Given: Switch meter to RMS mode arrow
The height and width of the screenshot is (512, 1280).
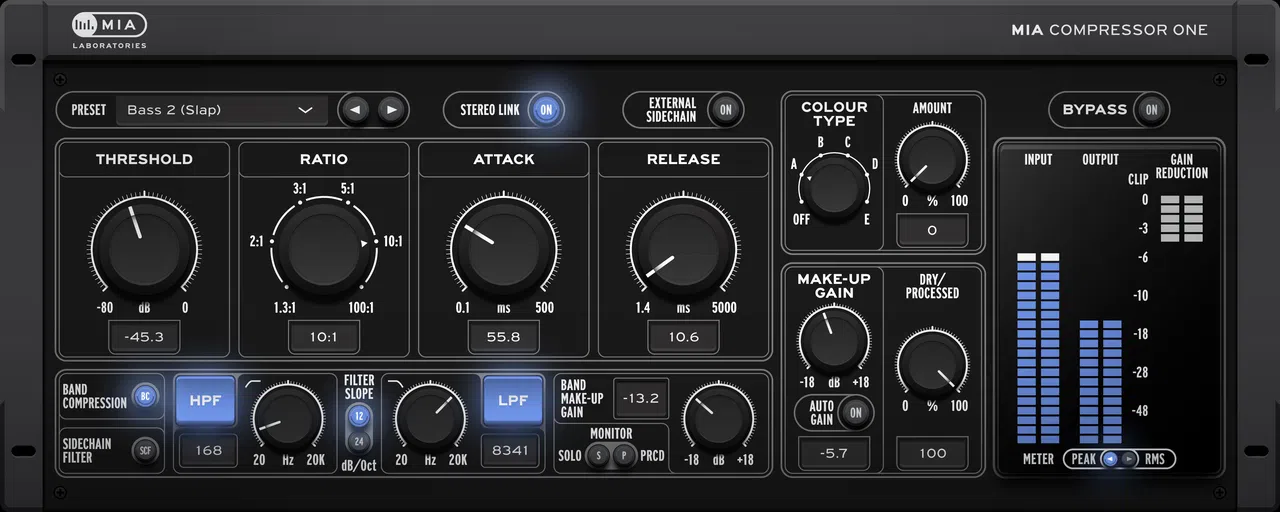Looking at the screenshot, I should point(1128,459).
